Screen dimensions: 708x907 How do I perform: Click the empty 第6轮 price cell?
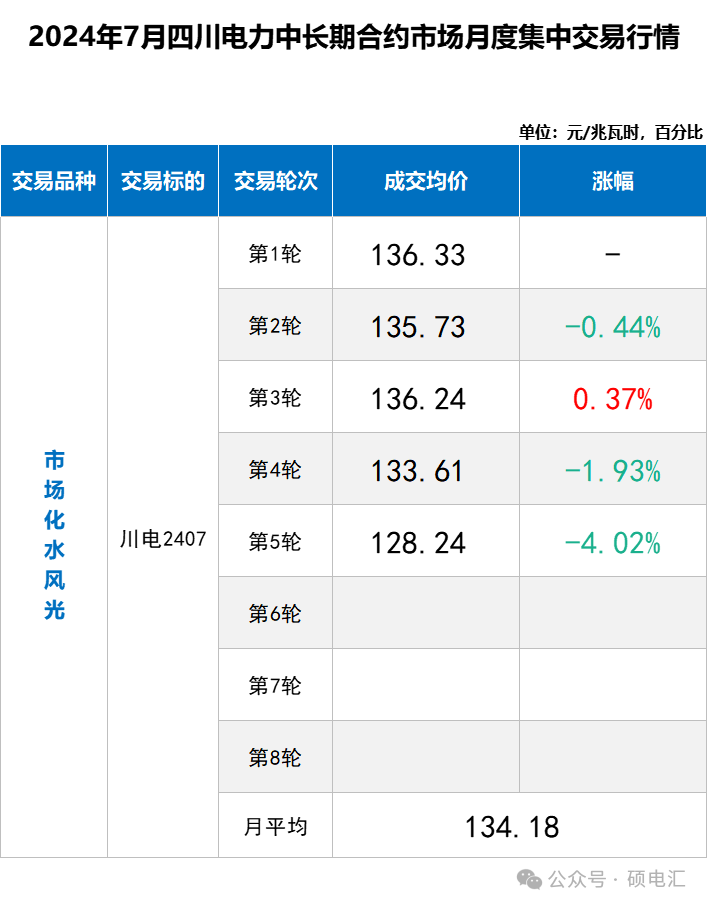pos(425,613)
